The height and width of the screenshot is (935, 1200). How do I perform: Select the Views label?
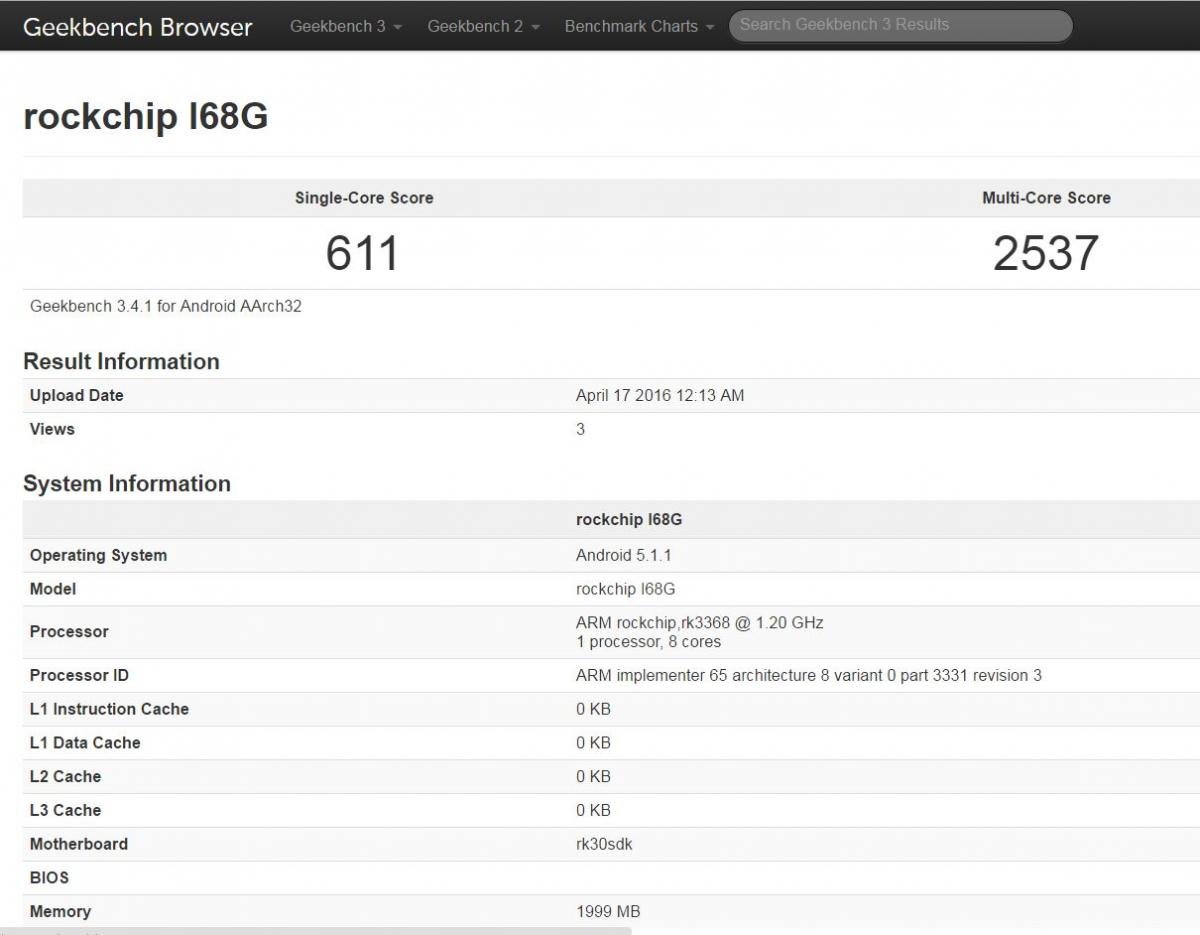click(52, 429)
